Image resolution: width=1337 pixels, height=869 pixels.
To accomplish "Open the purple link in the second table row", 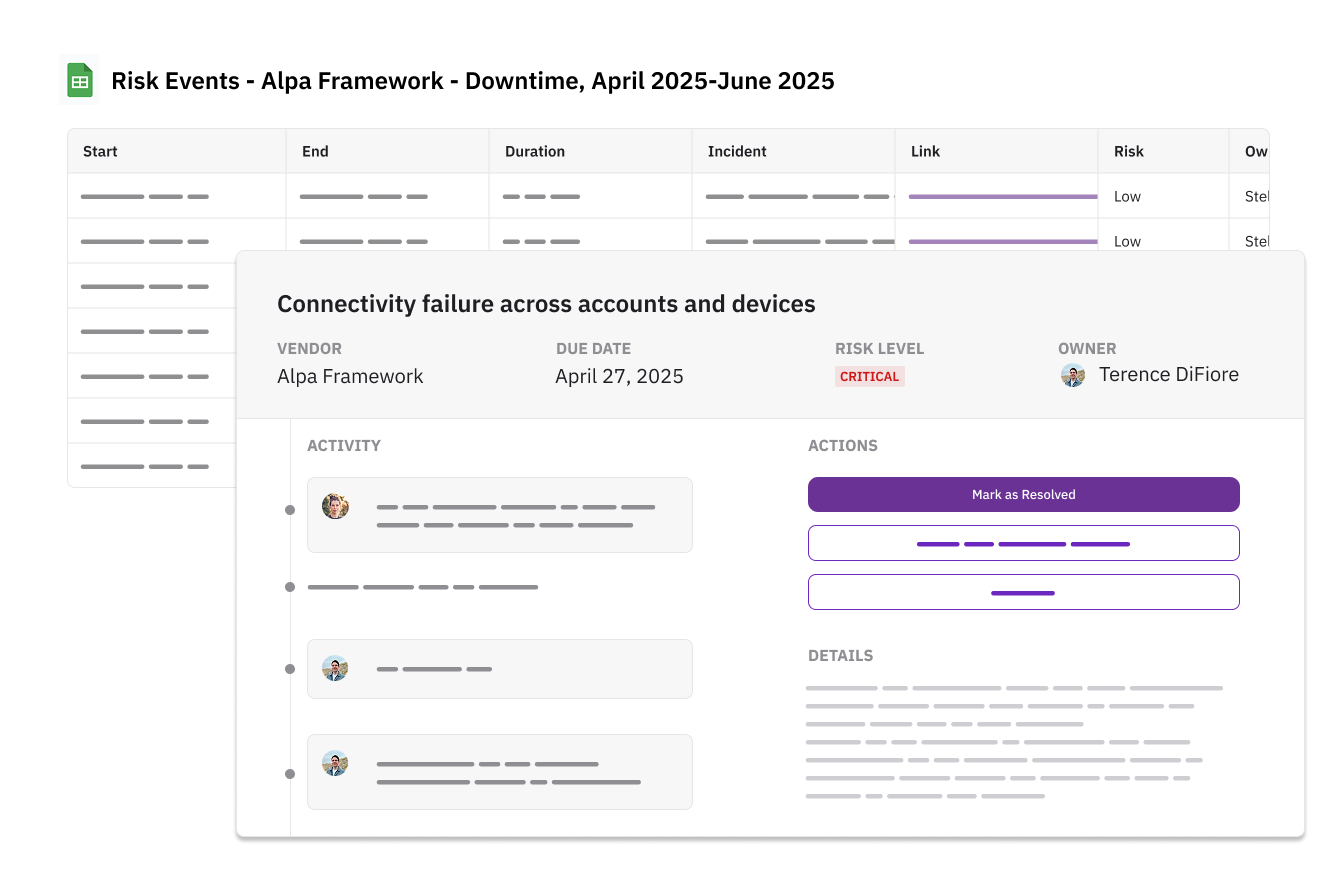I will click(x=1002, y=242).
